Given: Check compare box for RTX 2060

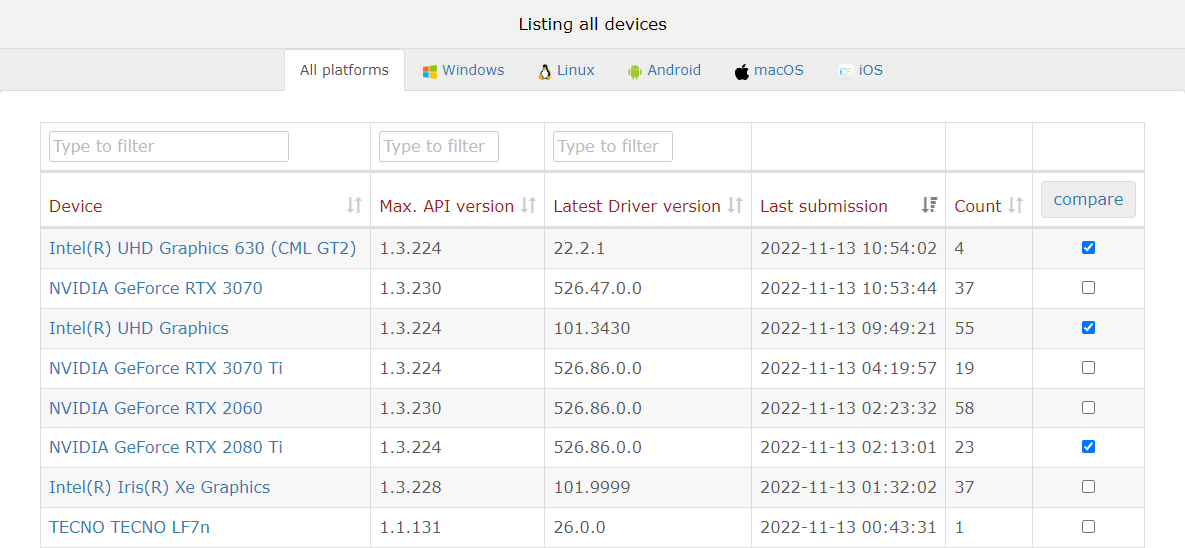Looking at the screenshot, I should [x=1088, y=407].
